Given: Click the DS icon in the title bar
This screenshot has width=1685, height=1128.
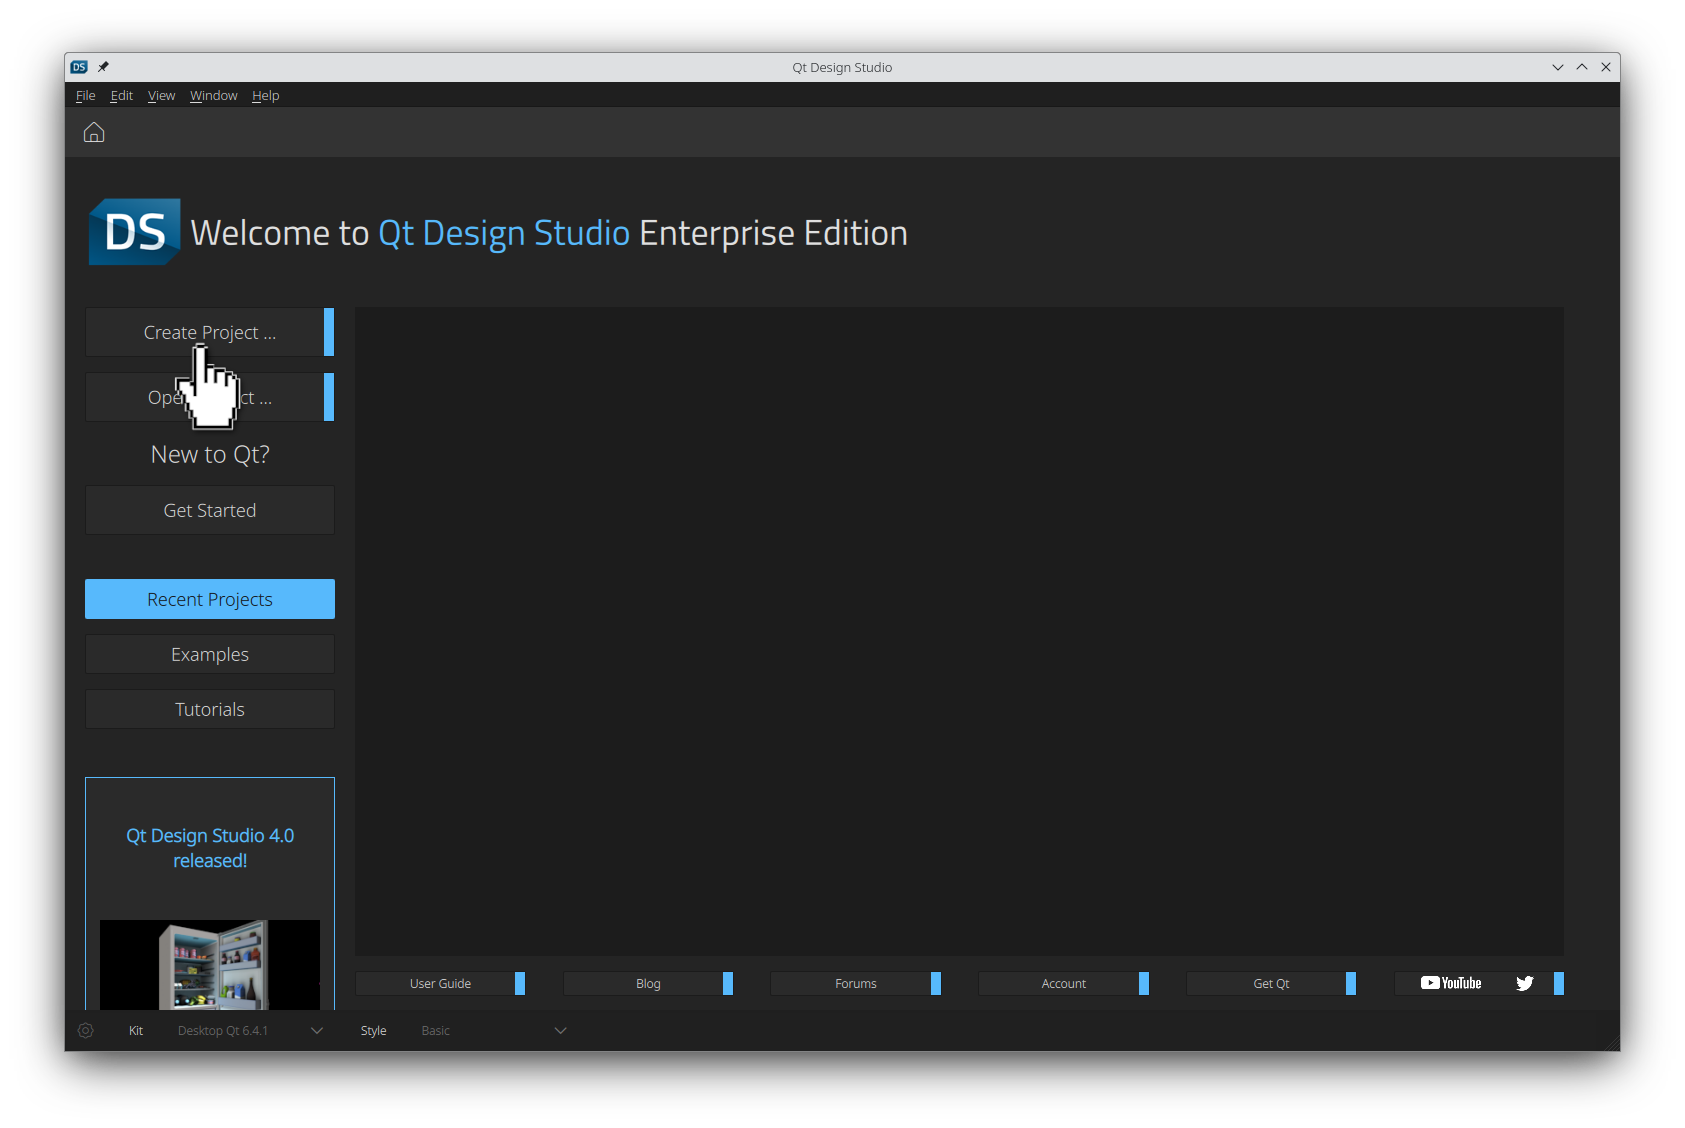Looking at the screenshot, I should click(79, 66).
